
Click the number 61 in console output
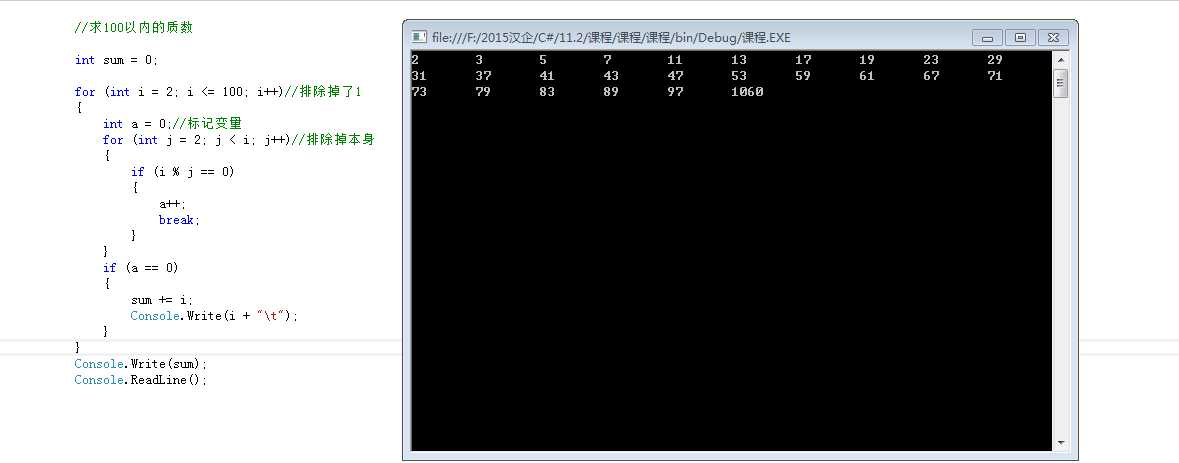click(x=867, y=76)
